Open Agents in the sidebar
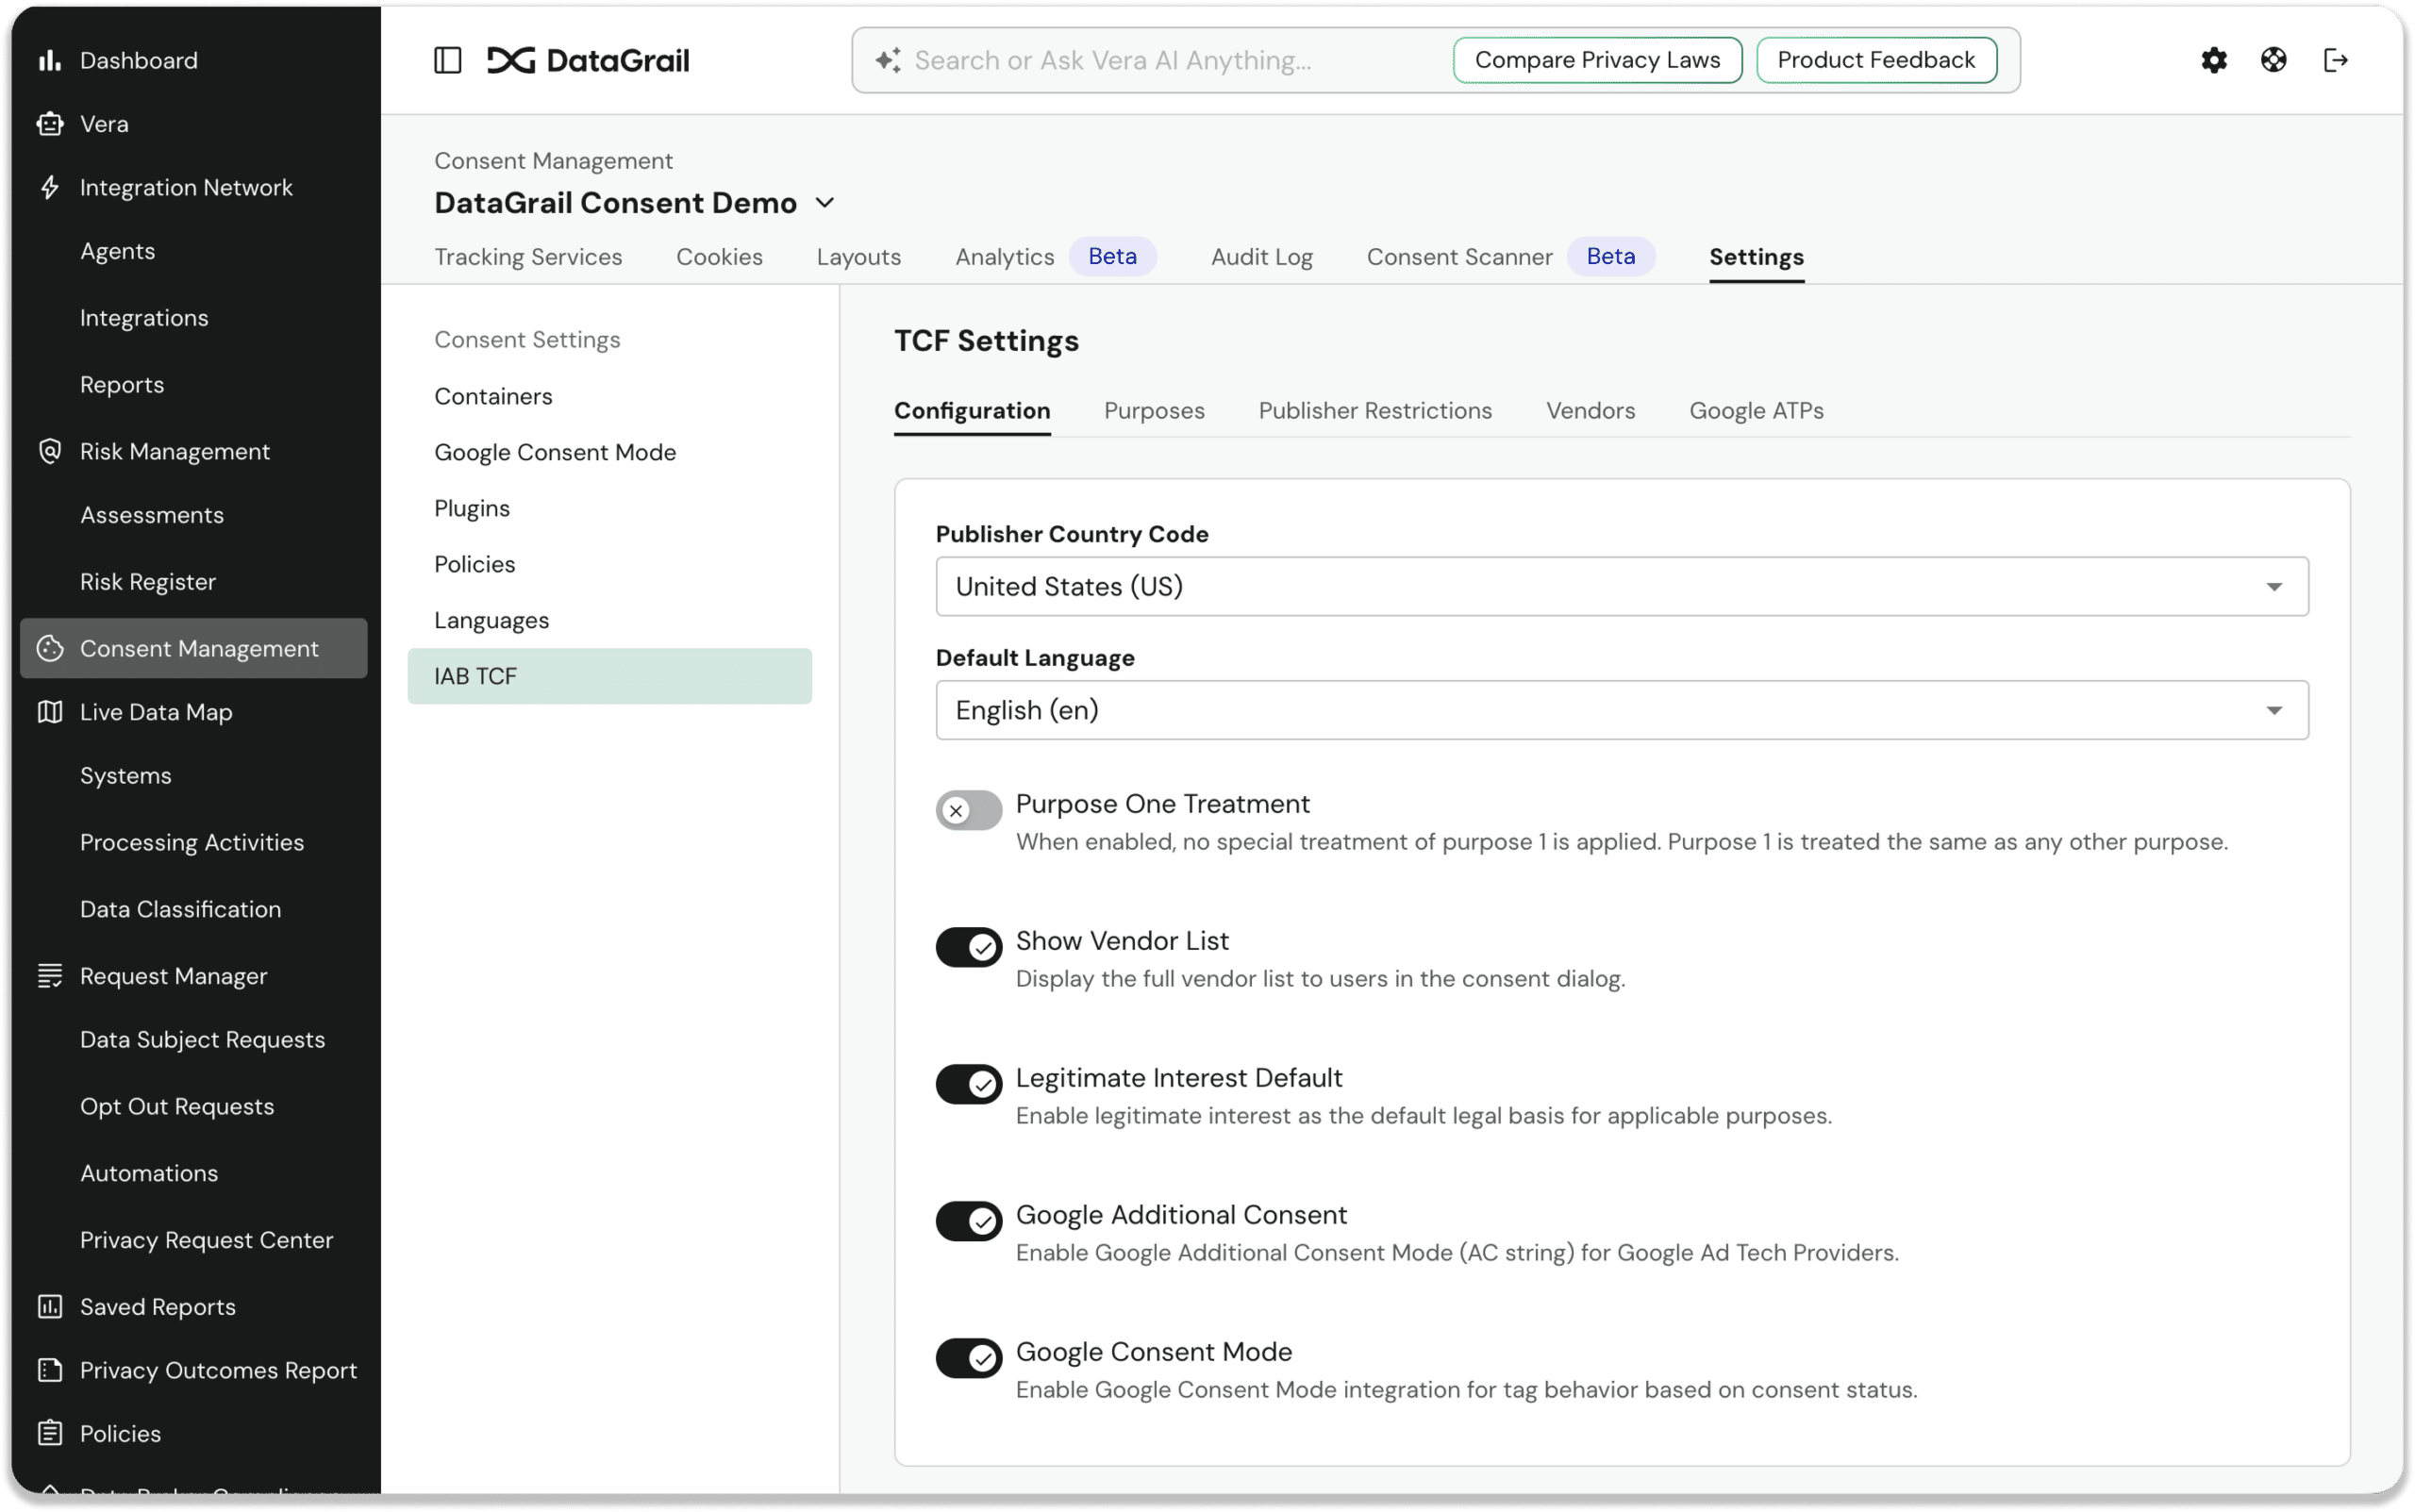The width and height of the screenshot is (2415, 1512). 117,251
